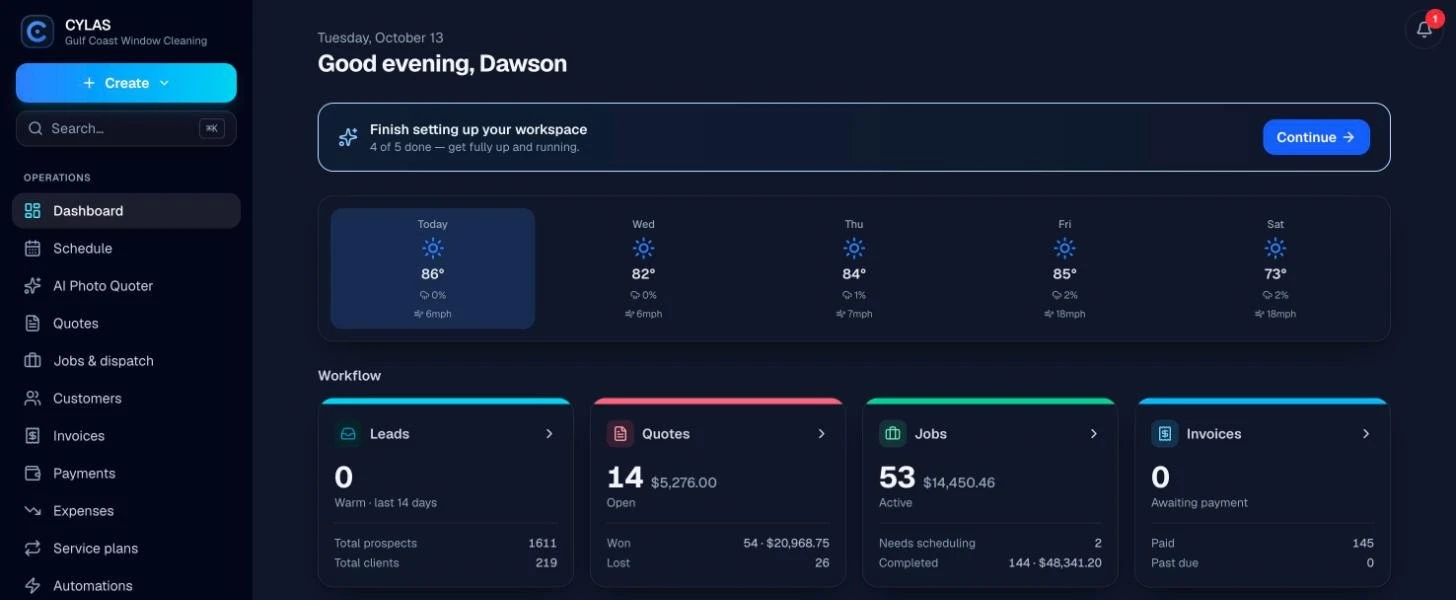Expand the Jobs card chevron
1456x600 pixels.
tap(1093, 434)
